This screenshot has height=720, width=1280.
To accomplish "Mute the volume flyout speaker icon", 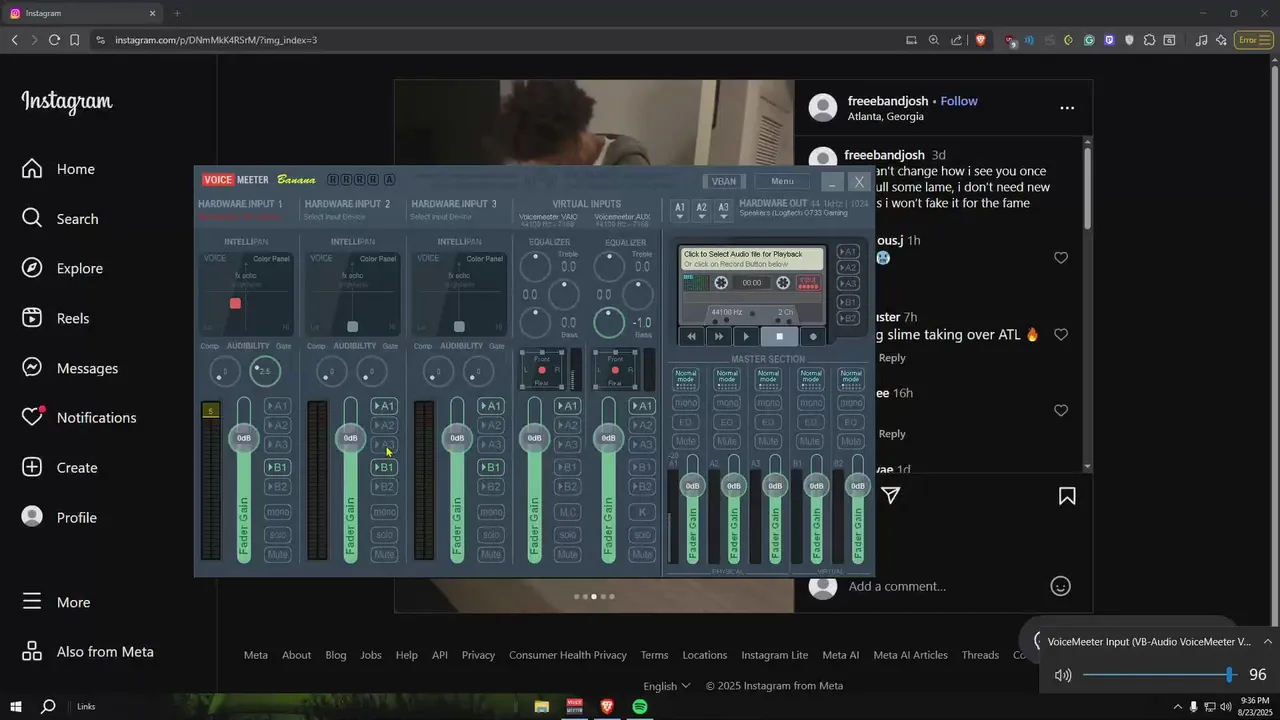I will point(1063,675).
